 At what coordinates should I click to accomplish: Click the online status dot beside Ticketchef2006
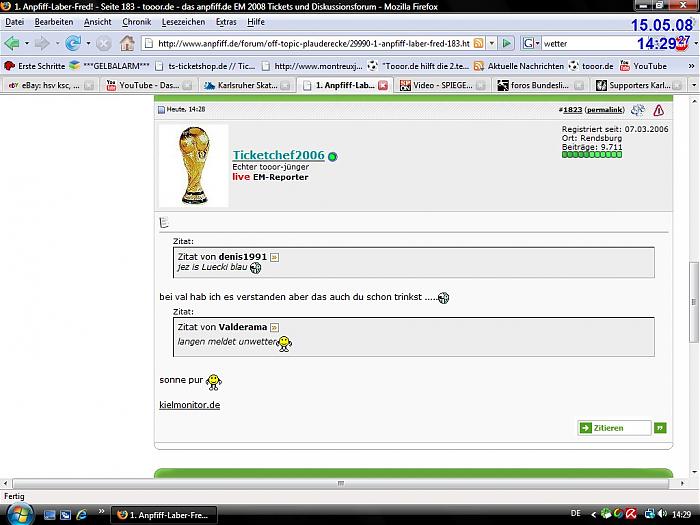click(x=333, y=157)
